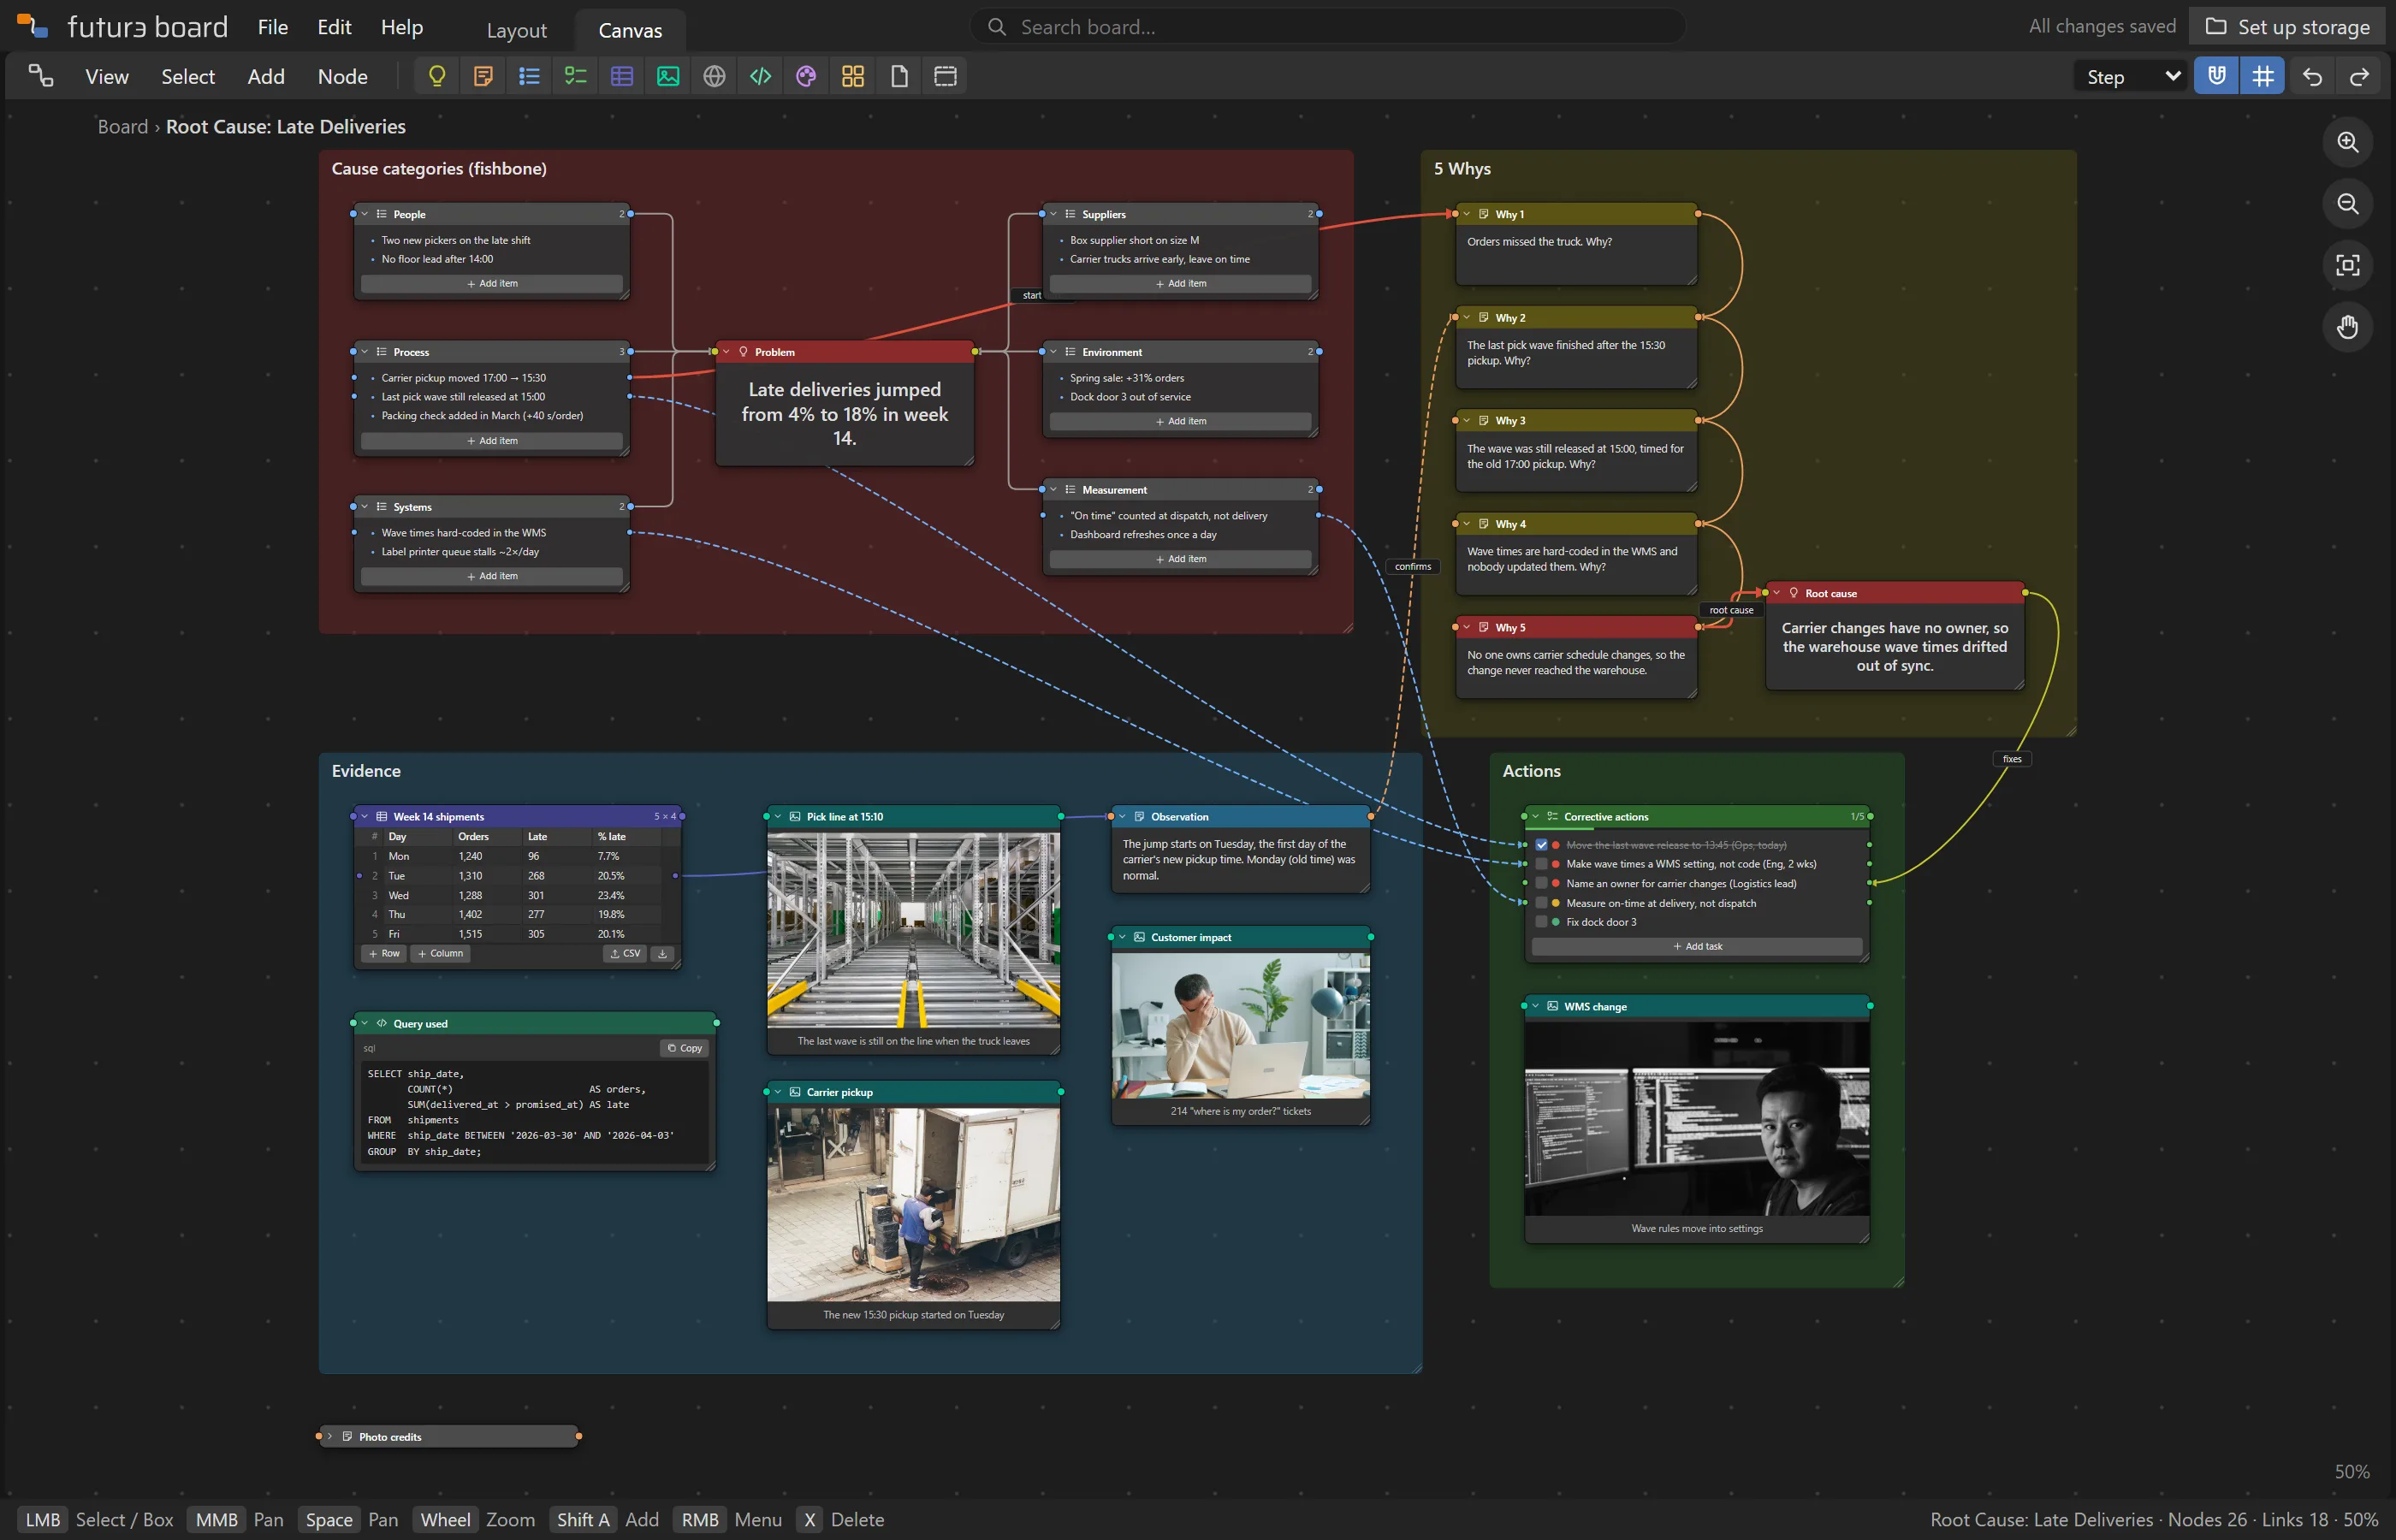Collapse the Week 14 shipments table node

(x=365, y=817)
